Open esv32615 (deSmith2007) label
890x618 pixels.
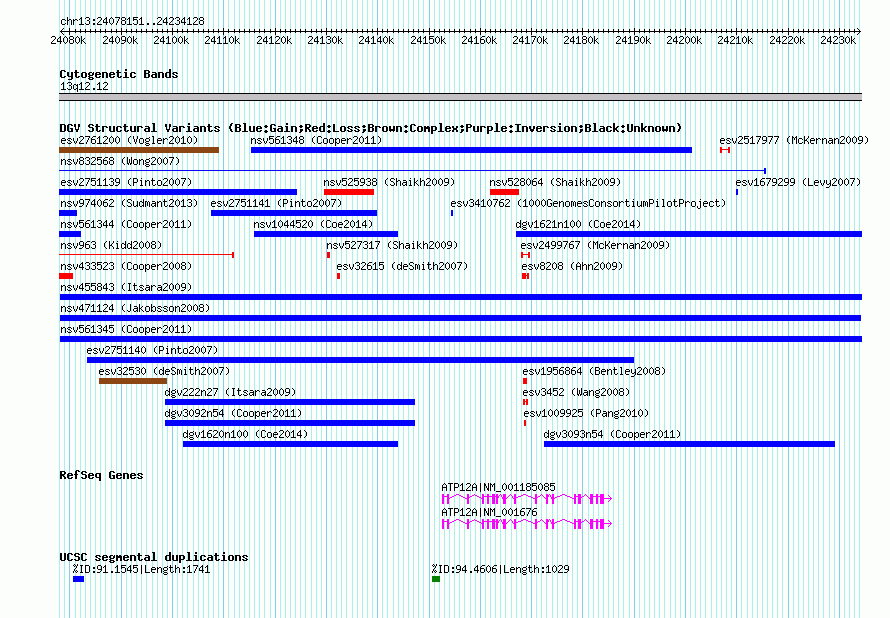click(x=402, y=266)
